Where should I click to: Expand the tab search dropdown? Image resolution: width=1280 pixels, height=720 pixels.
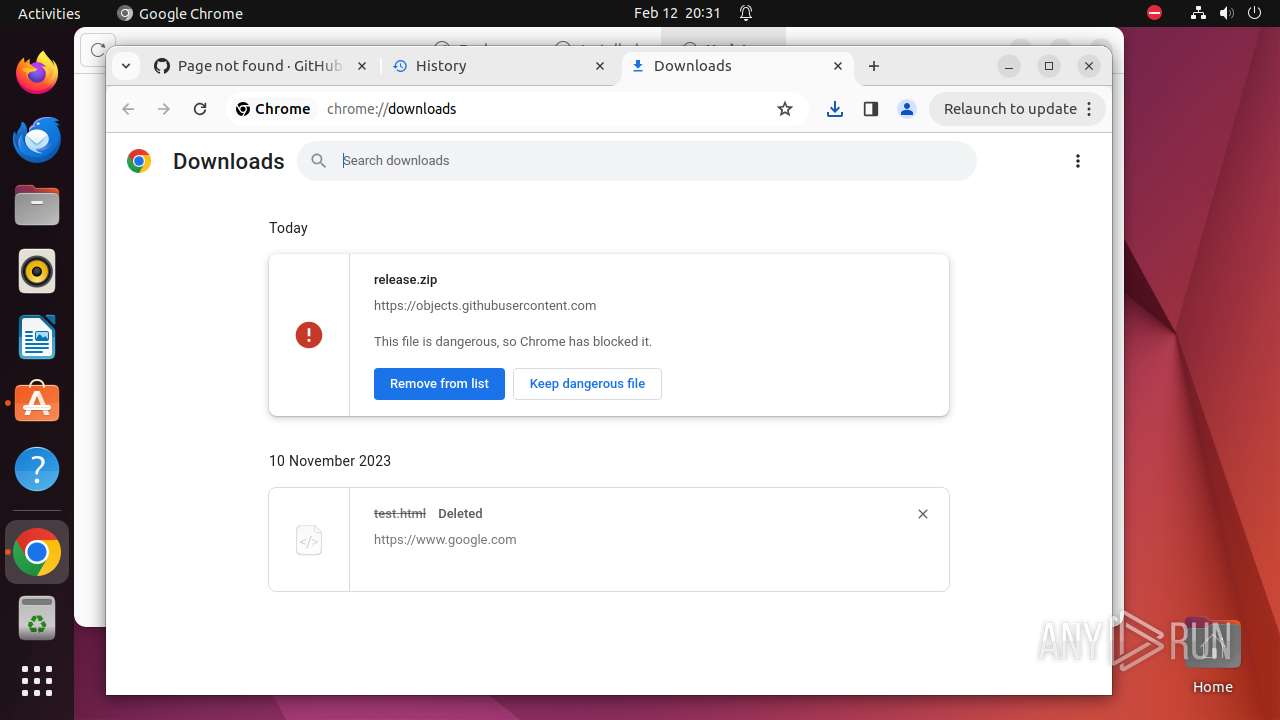click(125, 66)
